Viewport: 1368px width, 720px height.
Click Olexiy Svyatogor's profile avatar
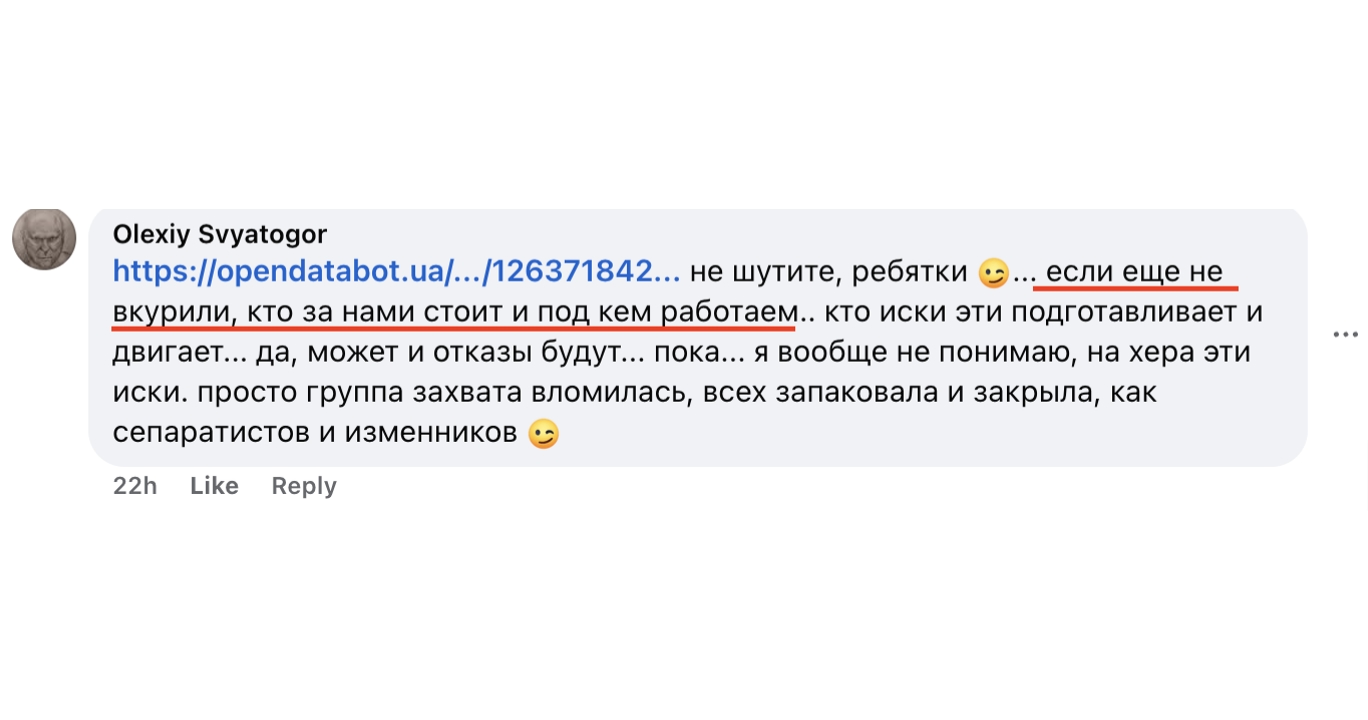(44, 239)
